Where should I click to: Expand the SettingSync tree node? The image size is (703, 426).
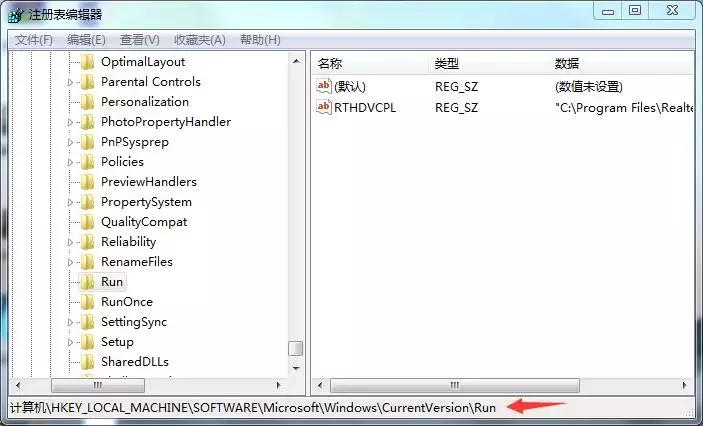pos(71,322)
